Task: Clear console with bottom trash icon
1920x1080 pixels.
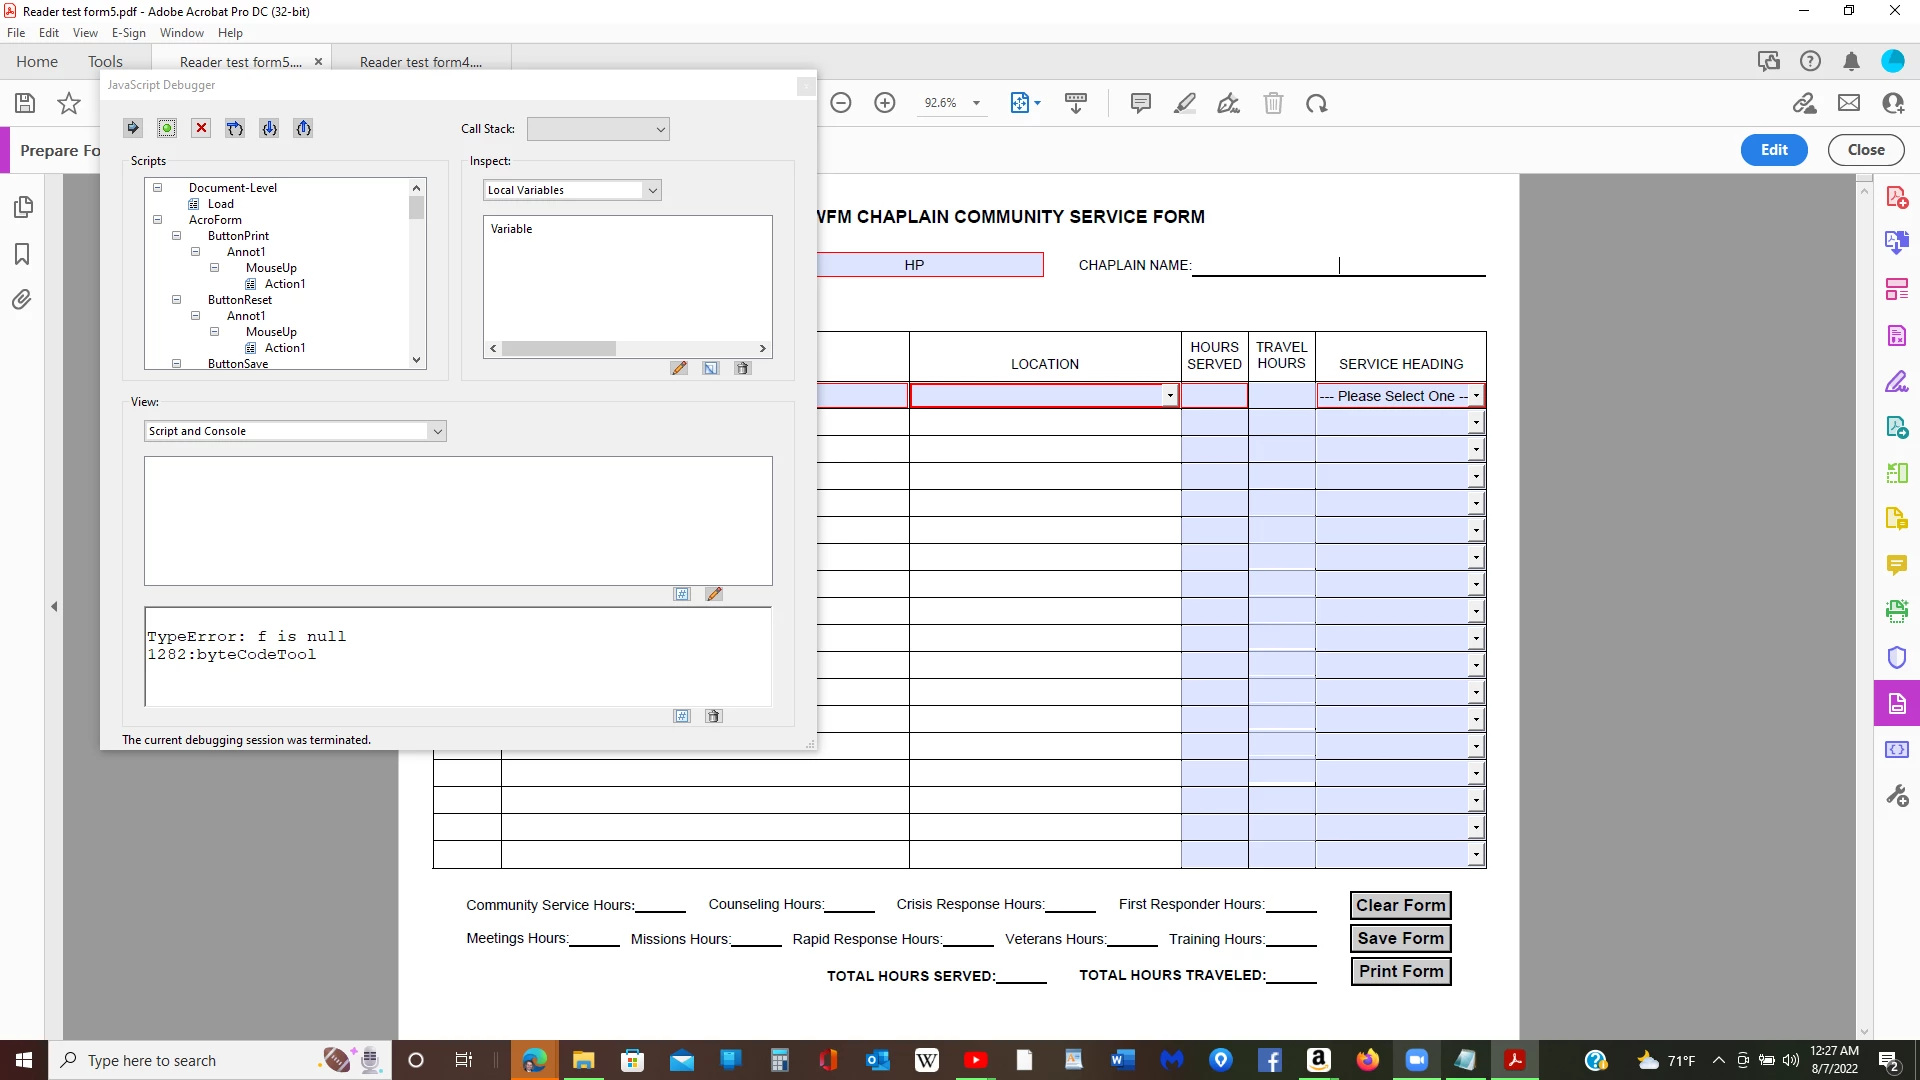Action: point(713,716)
